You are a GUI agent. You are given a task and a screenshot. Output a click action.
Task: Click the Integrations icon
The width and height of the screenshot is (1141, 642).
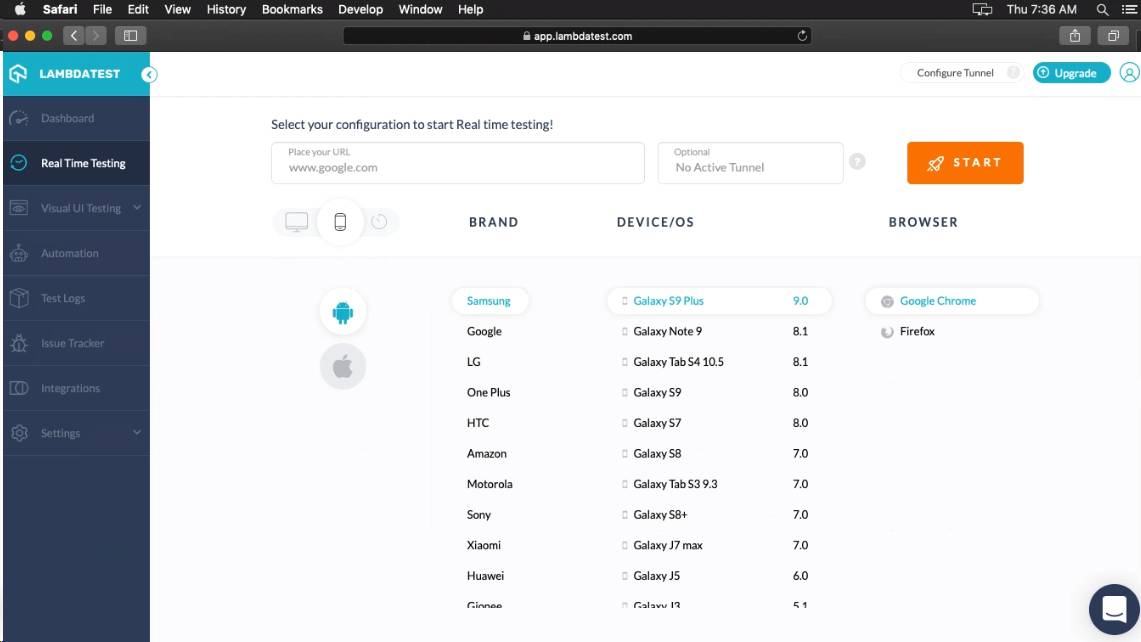coord(19,388)
